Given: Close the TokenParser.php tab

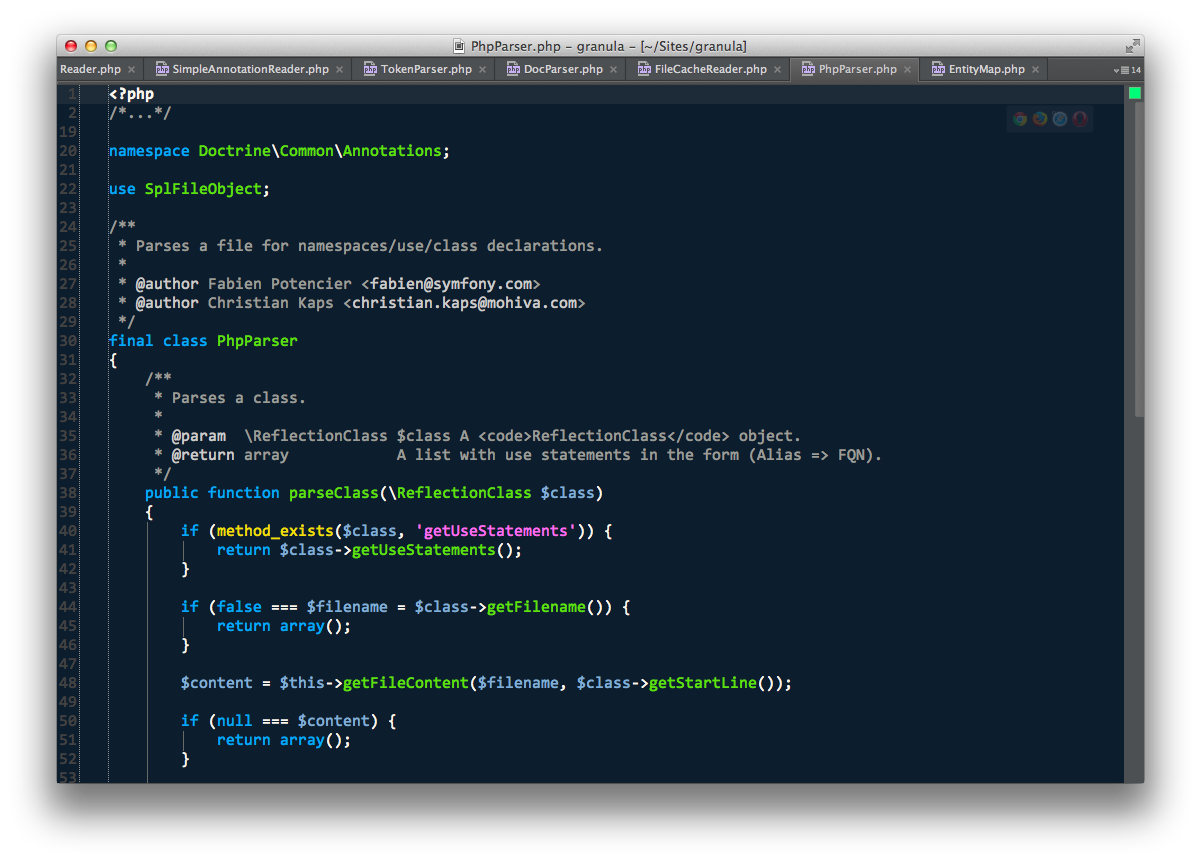Looking at the screenshot, I should (482, 70).
